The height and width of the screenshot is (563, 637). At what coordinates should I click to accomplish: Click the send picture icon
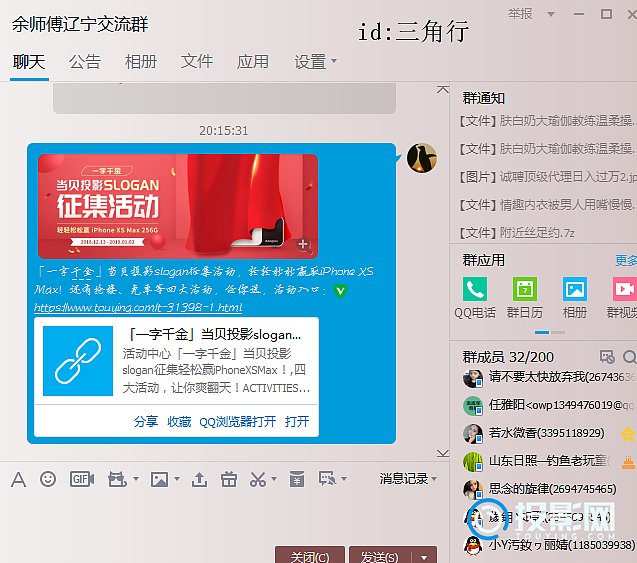tap(159, 479)
